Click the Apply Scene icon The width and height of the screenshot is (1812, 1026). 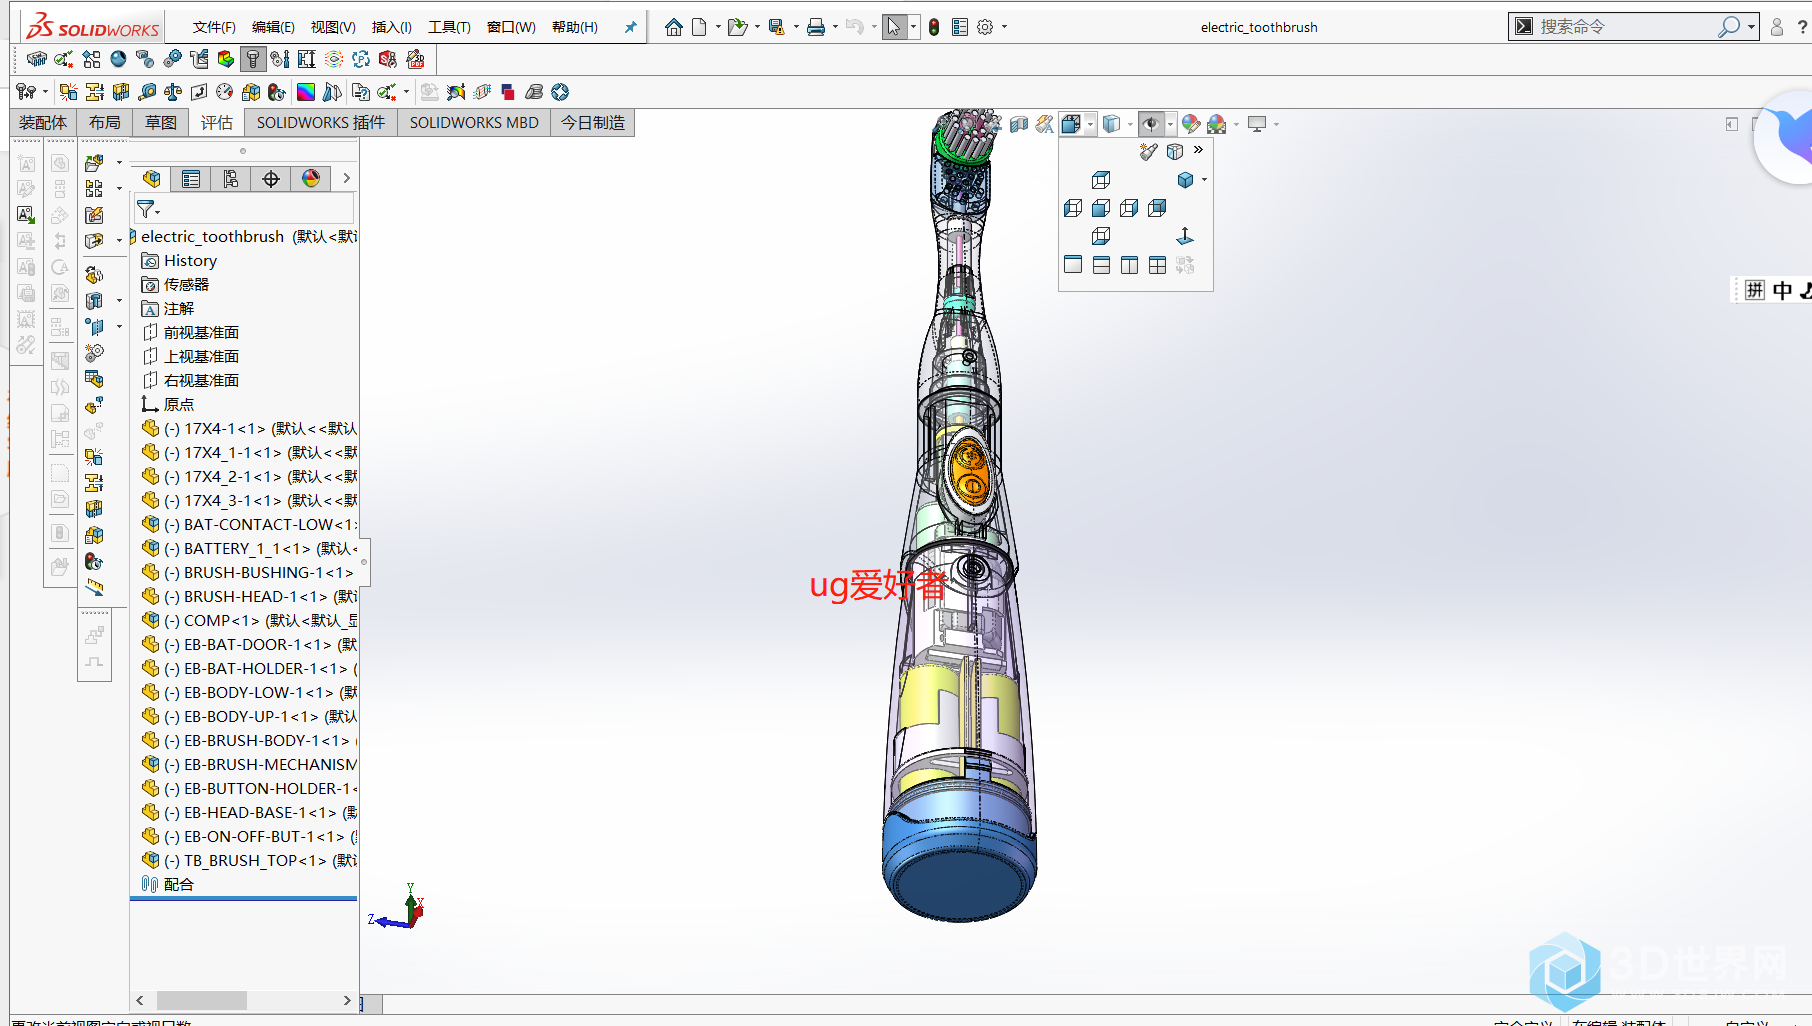click(1217, 124)
